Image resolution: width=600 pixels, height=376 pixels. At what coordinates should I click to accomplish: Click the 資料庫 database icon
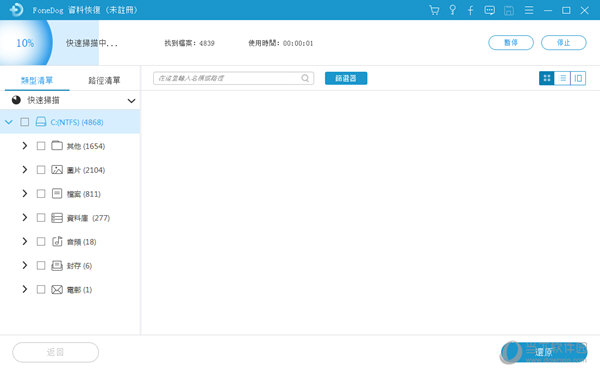pos(57,218)
